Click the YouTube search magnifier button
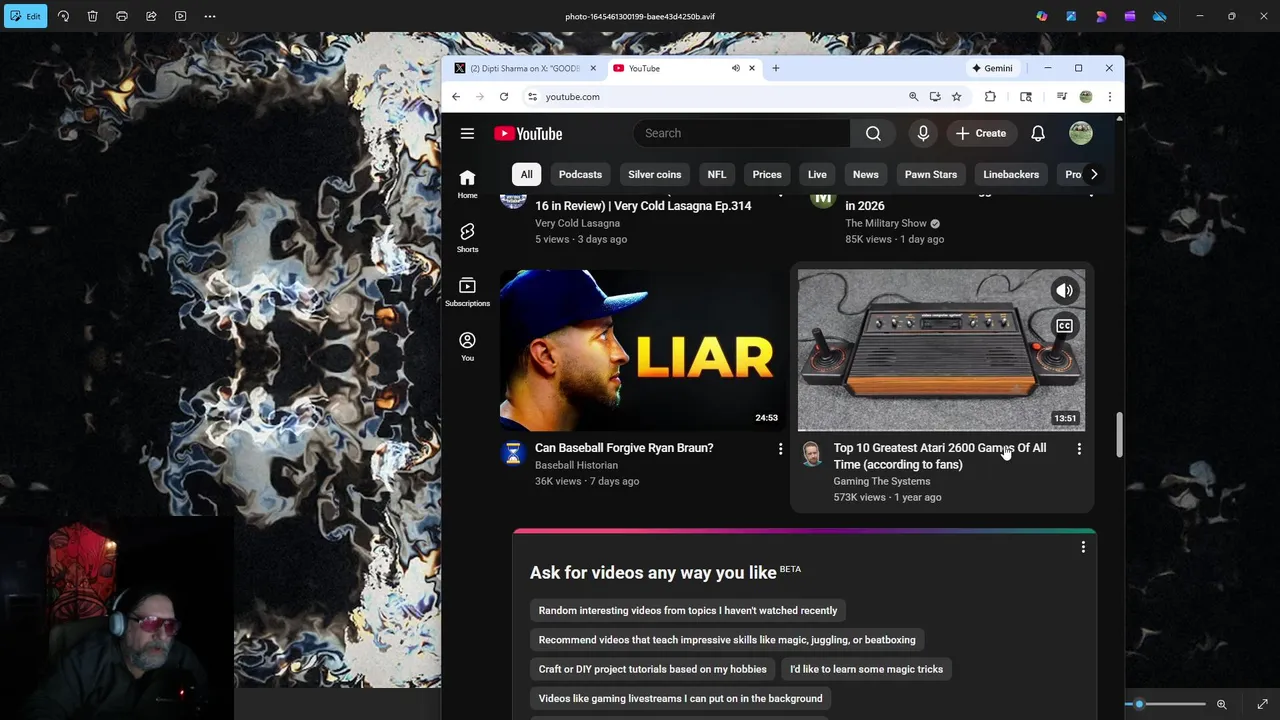 point(873,133)
